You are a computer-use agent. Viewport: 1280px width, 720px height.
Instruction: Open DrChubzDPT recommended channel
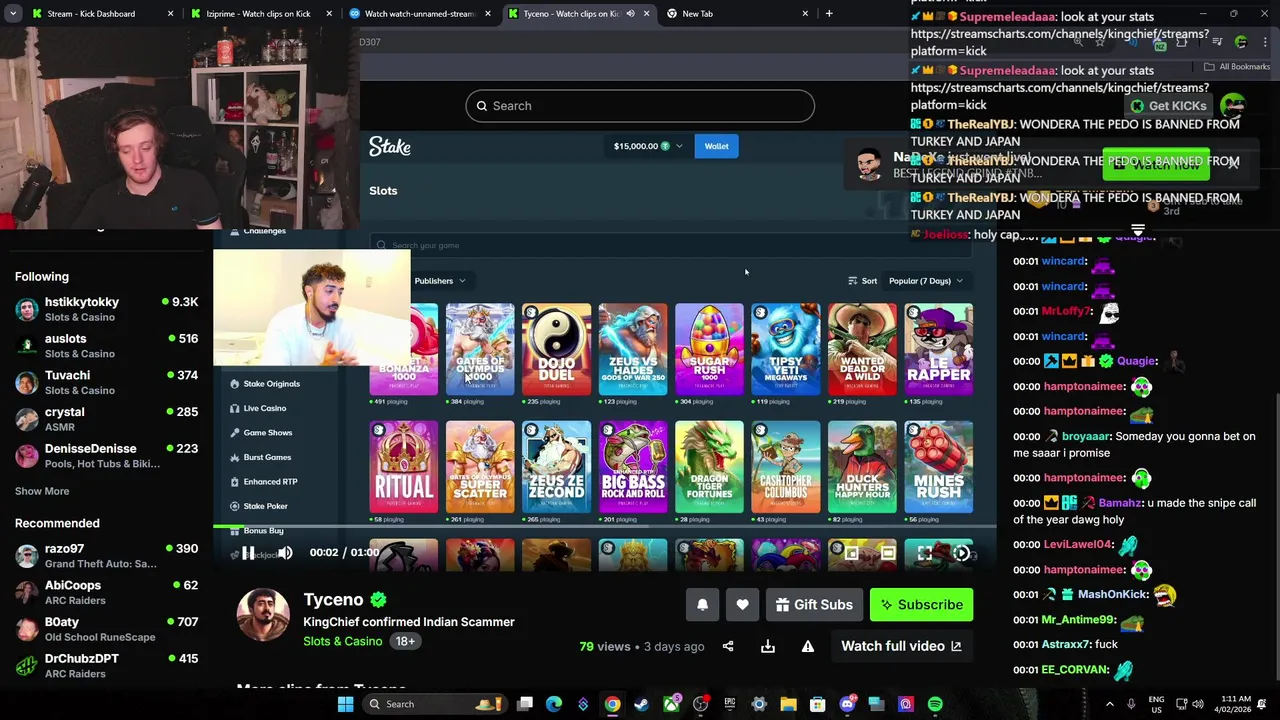click(x=106, y=666)
